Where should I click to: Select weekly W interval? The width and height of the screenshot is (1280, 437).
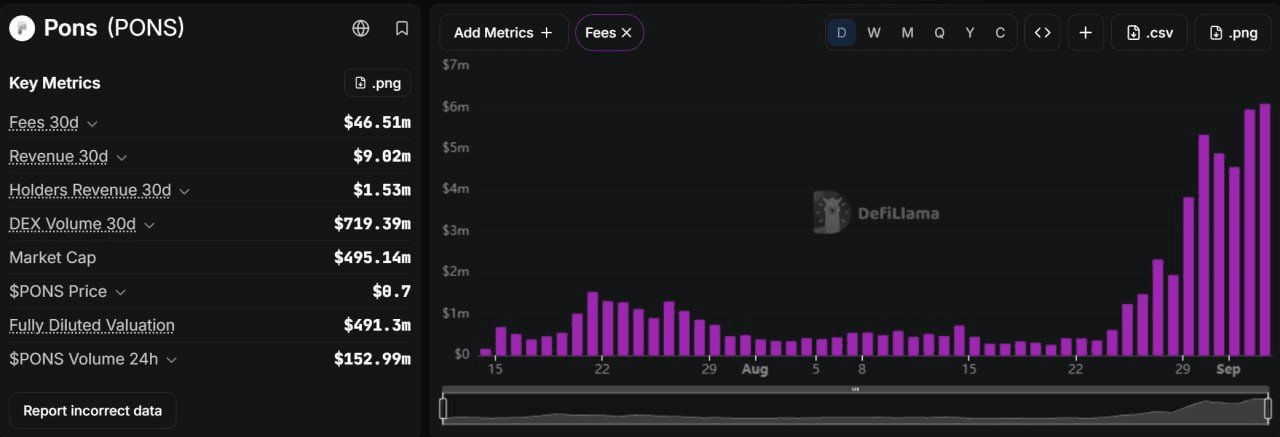(874, 33)
